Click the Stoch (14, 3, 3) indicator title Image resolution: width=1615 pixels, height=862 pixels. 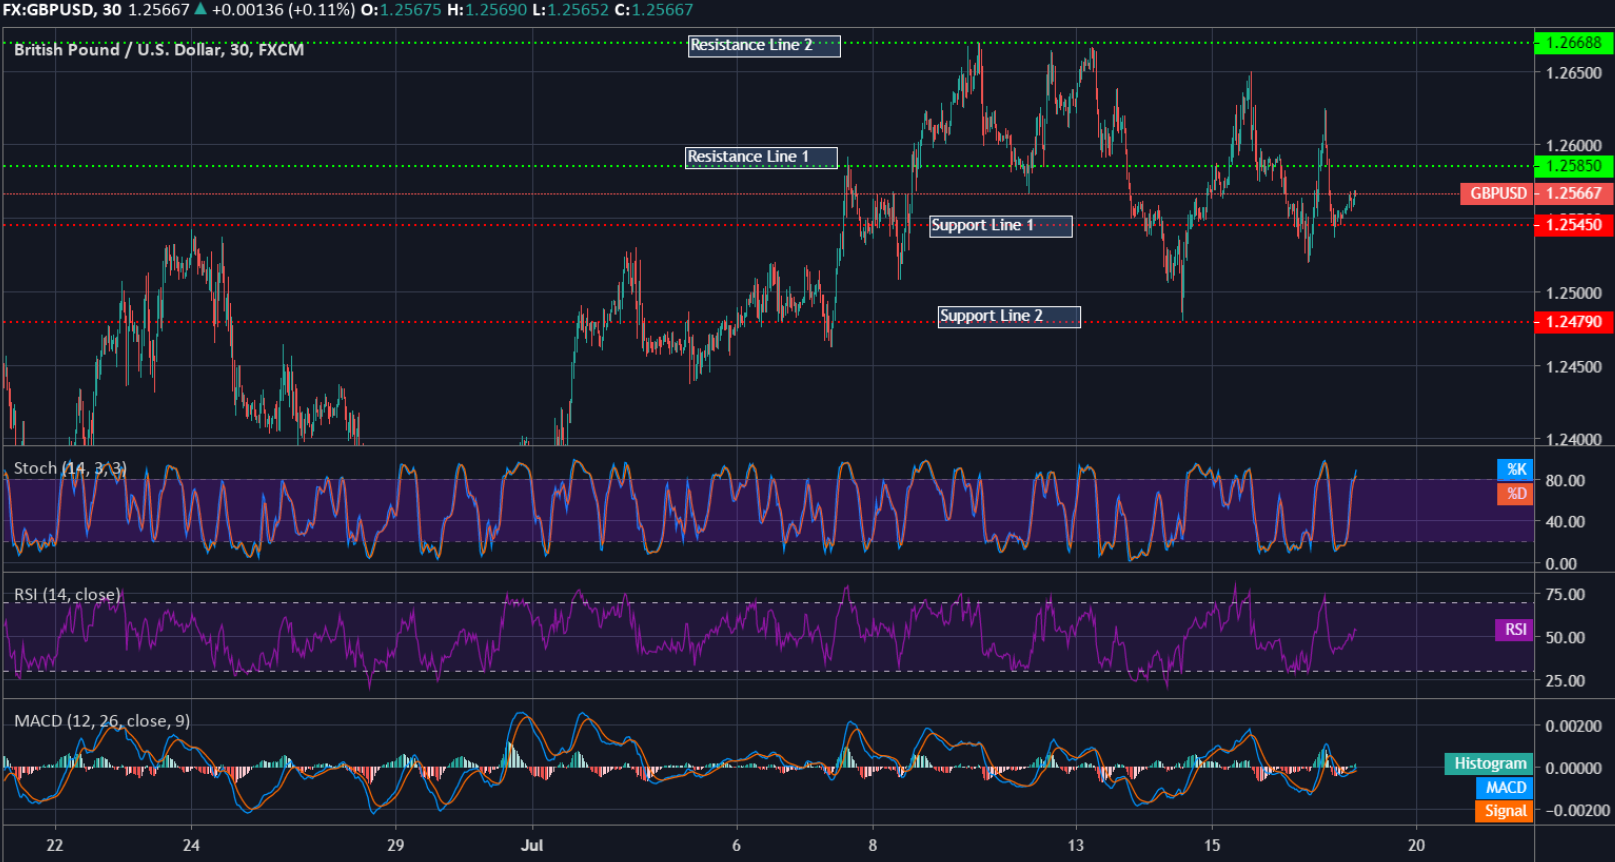[70, 468]
